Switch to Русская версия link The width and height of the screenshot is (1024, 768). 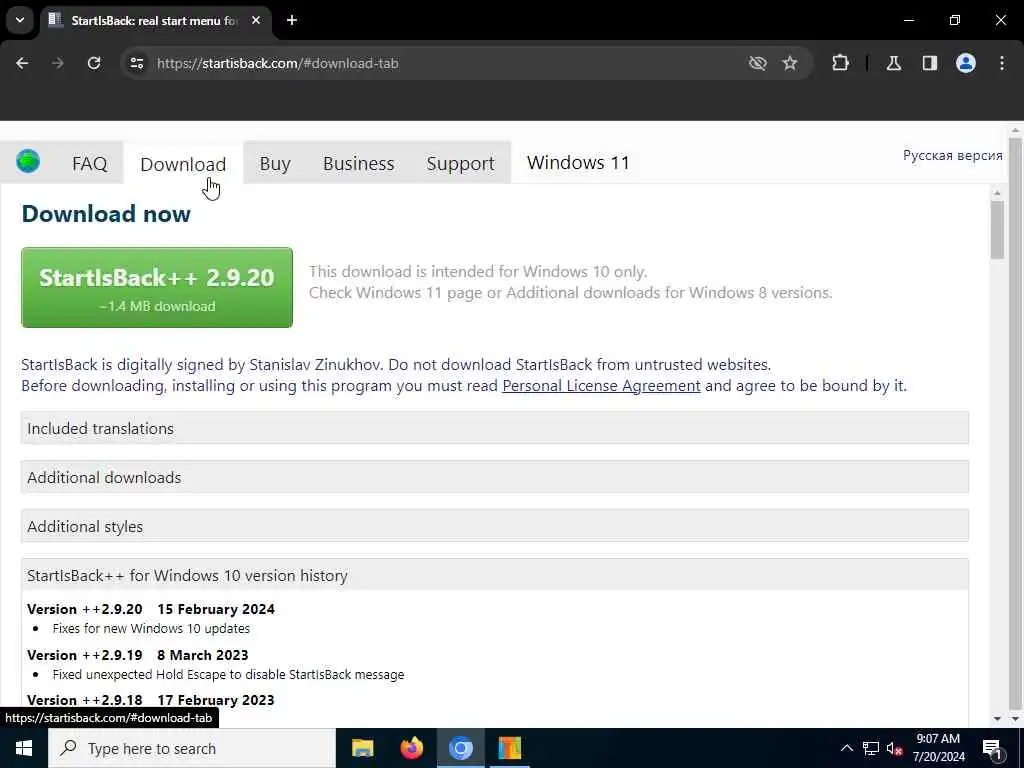pos(952,155)
